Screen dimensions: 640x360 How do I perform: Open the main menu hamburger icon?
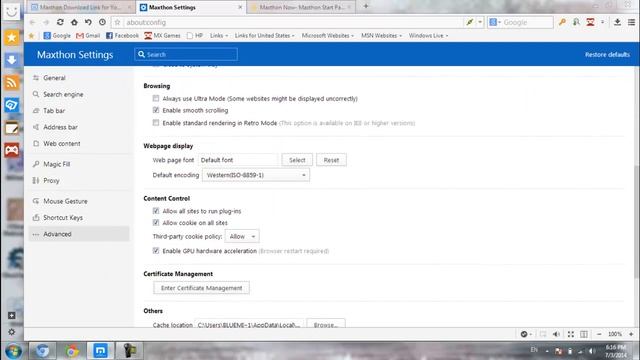point(631,22)
